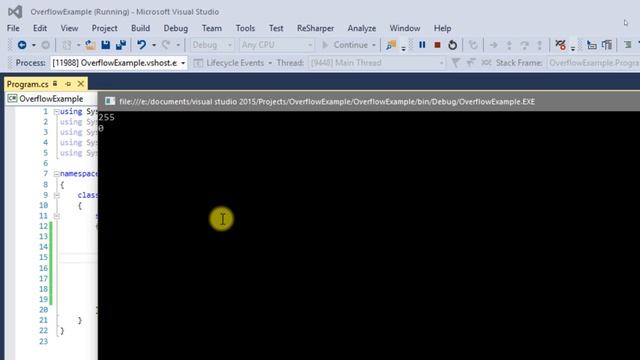Click line number 23 in the editor
Viewport: 640px width, 360px height.
tap(43, 341)
